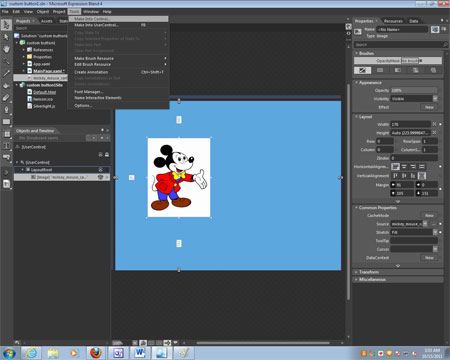Viewport: 450px width, 360px height.
Task: Toggle lock-all icon in Objects panel
Action: pos(107,155)
